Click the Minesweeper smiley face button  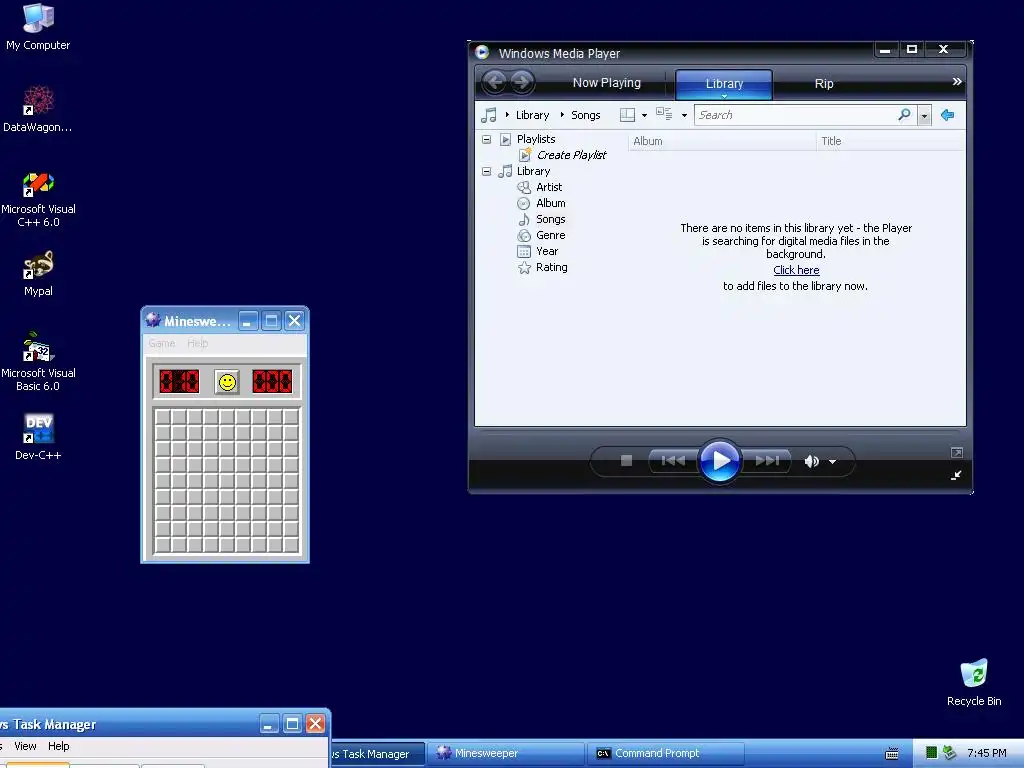click(227, 382)
